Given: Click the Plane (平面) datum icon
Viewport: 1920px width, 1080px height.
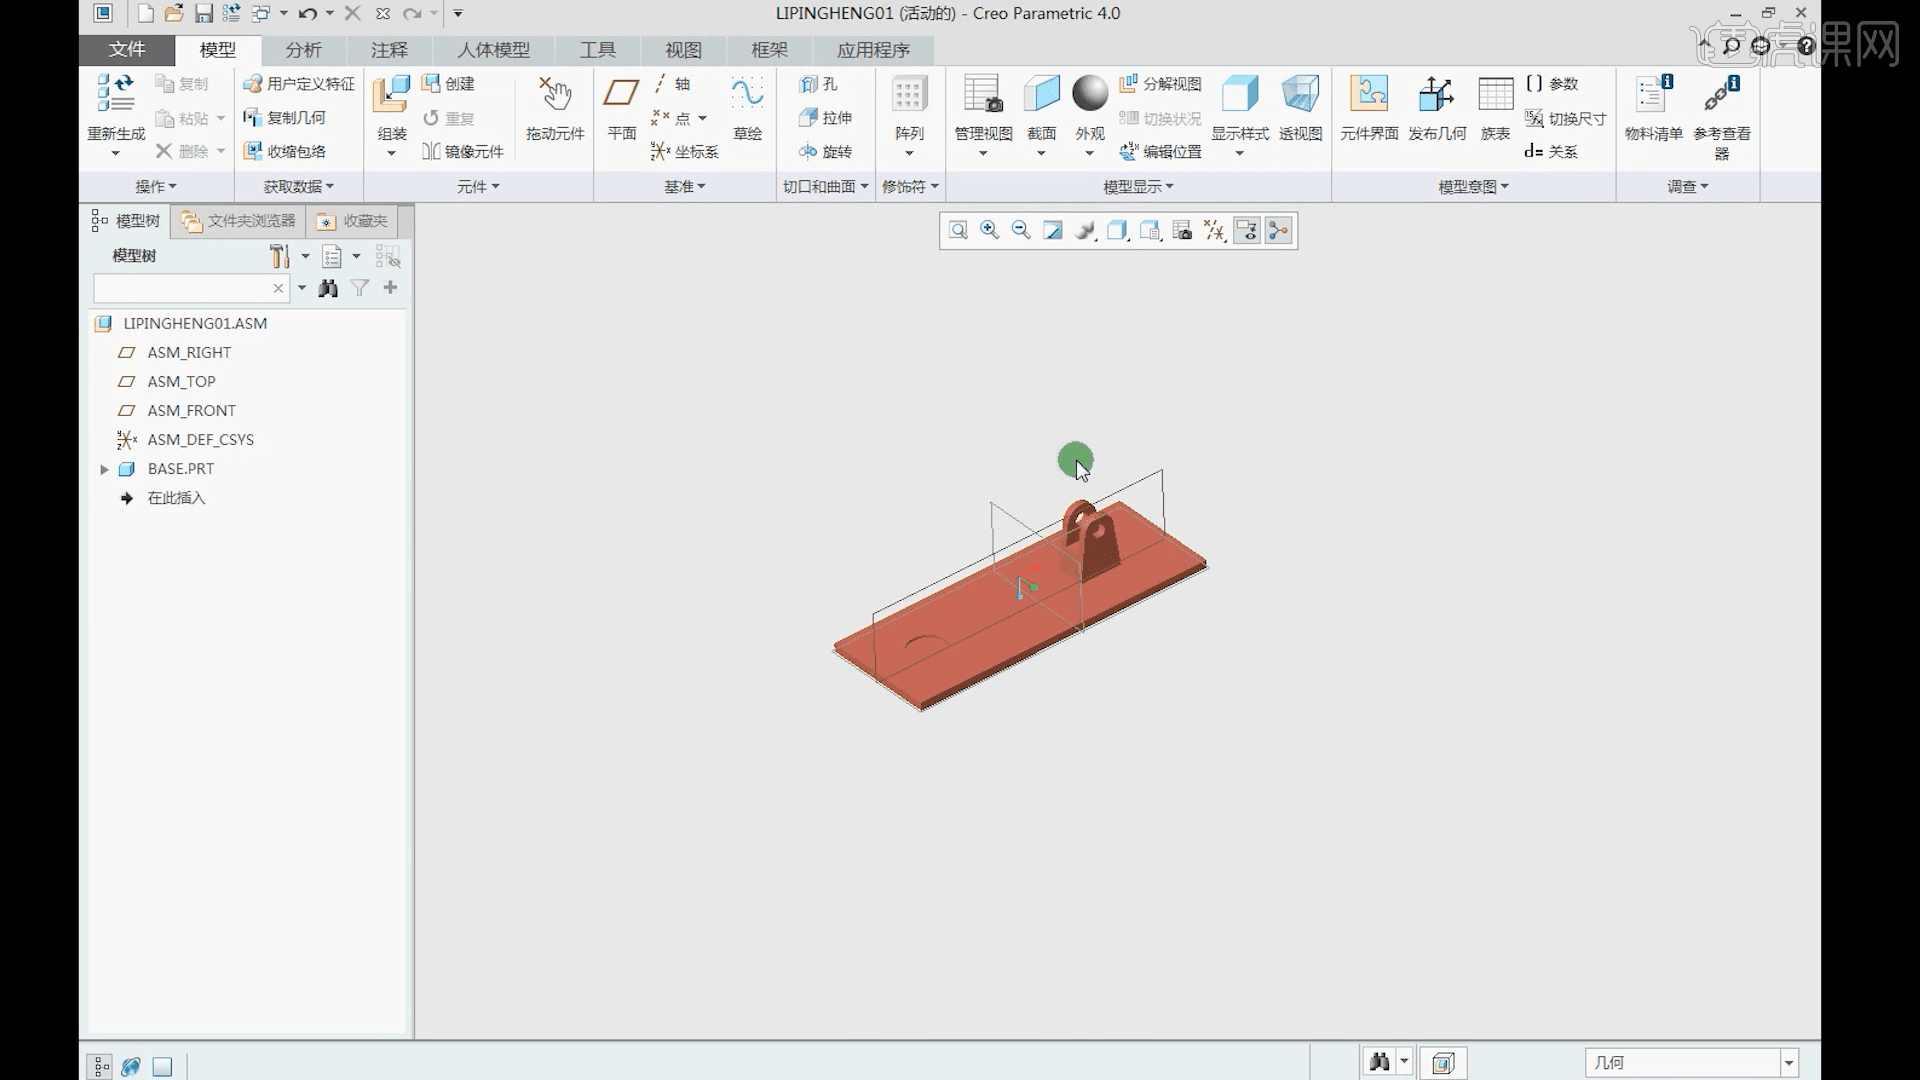Looking at the screenshot, I should 621,94.
